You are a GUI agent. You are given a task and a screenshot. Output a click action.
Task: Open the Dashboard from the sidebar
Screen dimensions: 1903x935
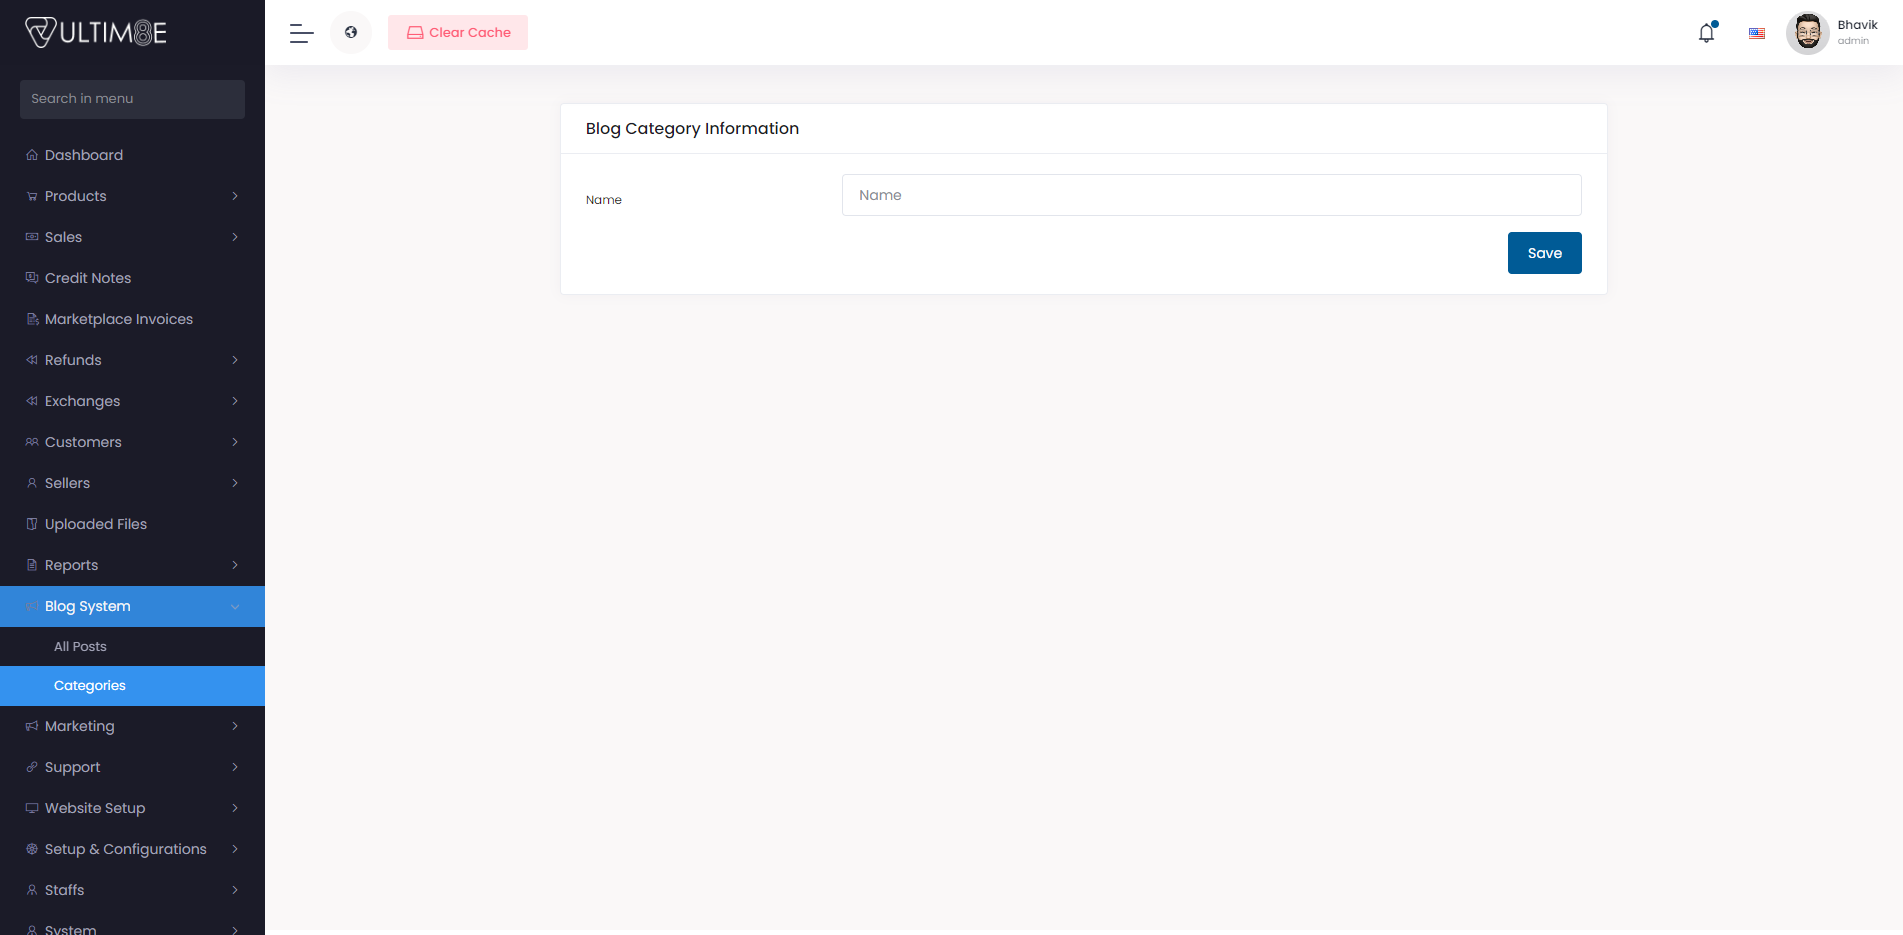click(x=84, y=155)
